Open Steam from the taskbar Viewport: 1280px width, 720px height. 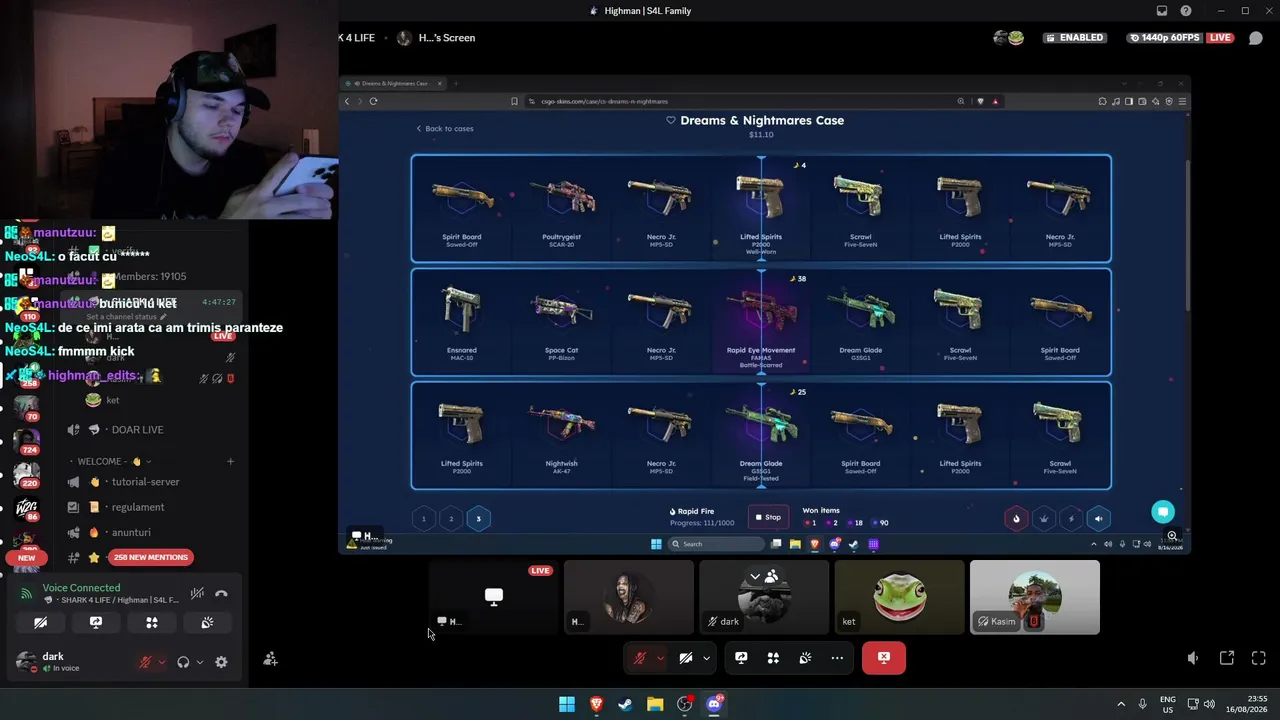coord(625,704)
